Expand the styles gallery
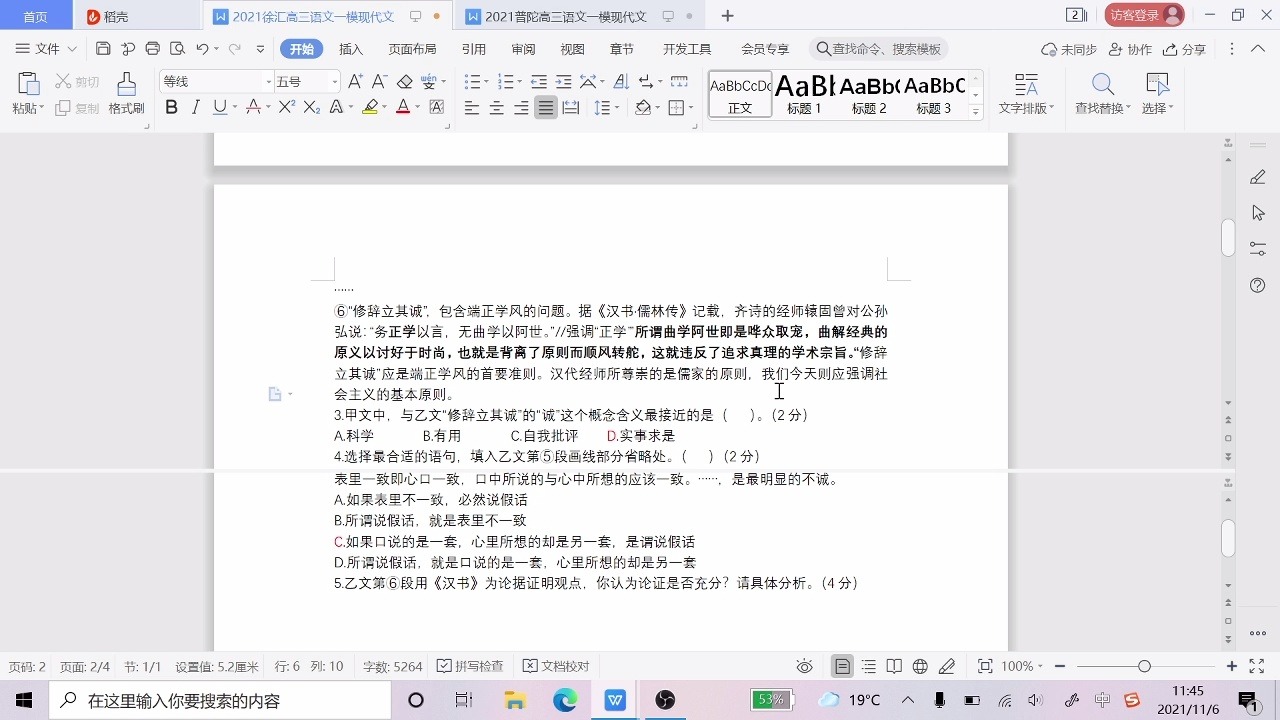Viewport: 1280px width, 720px height. [x=976, y=112]
